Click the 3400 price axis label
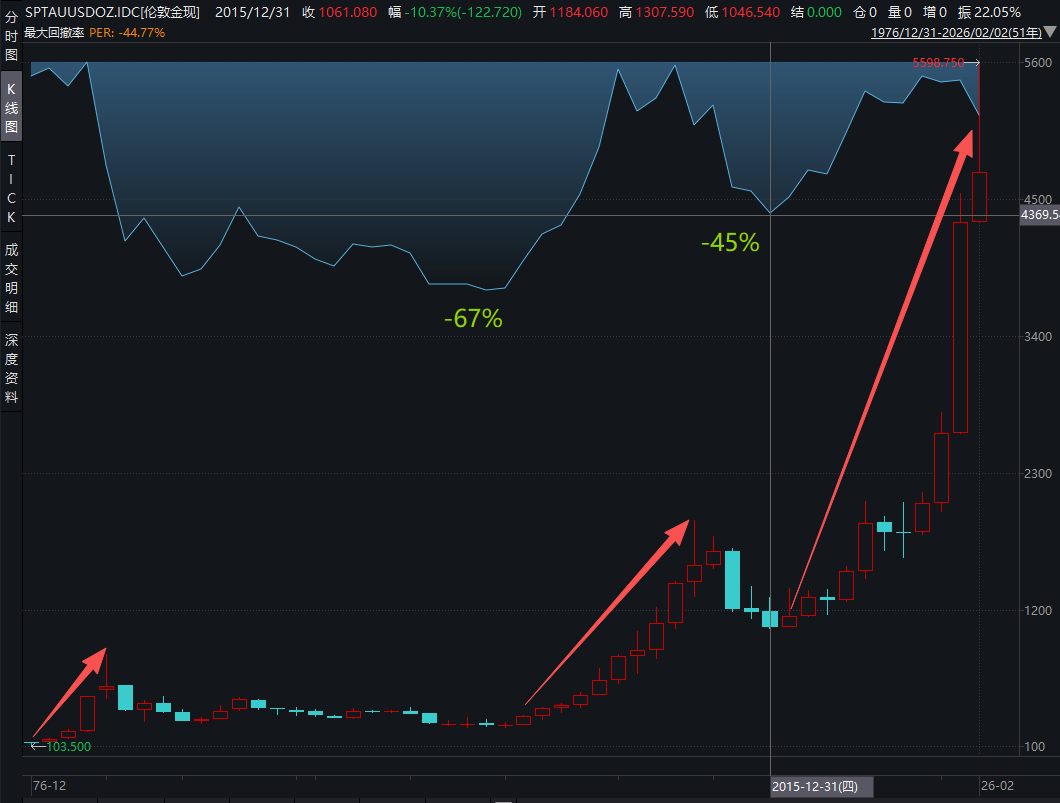Image resolution: width=1060 pixels, height=803 pixels. click(x=1038, y=337)
